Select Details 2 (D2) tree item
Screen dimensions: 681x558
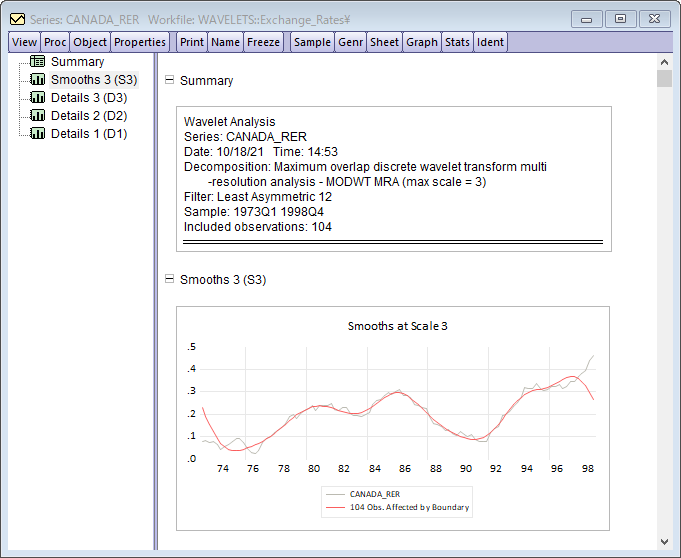pos(89,116)
